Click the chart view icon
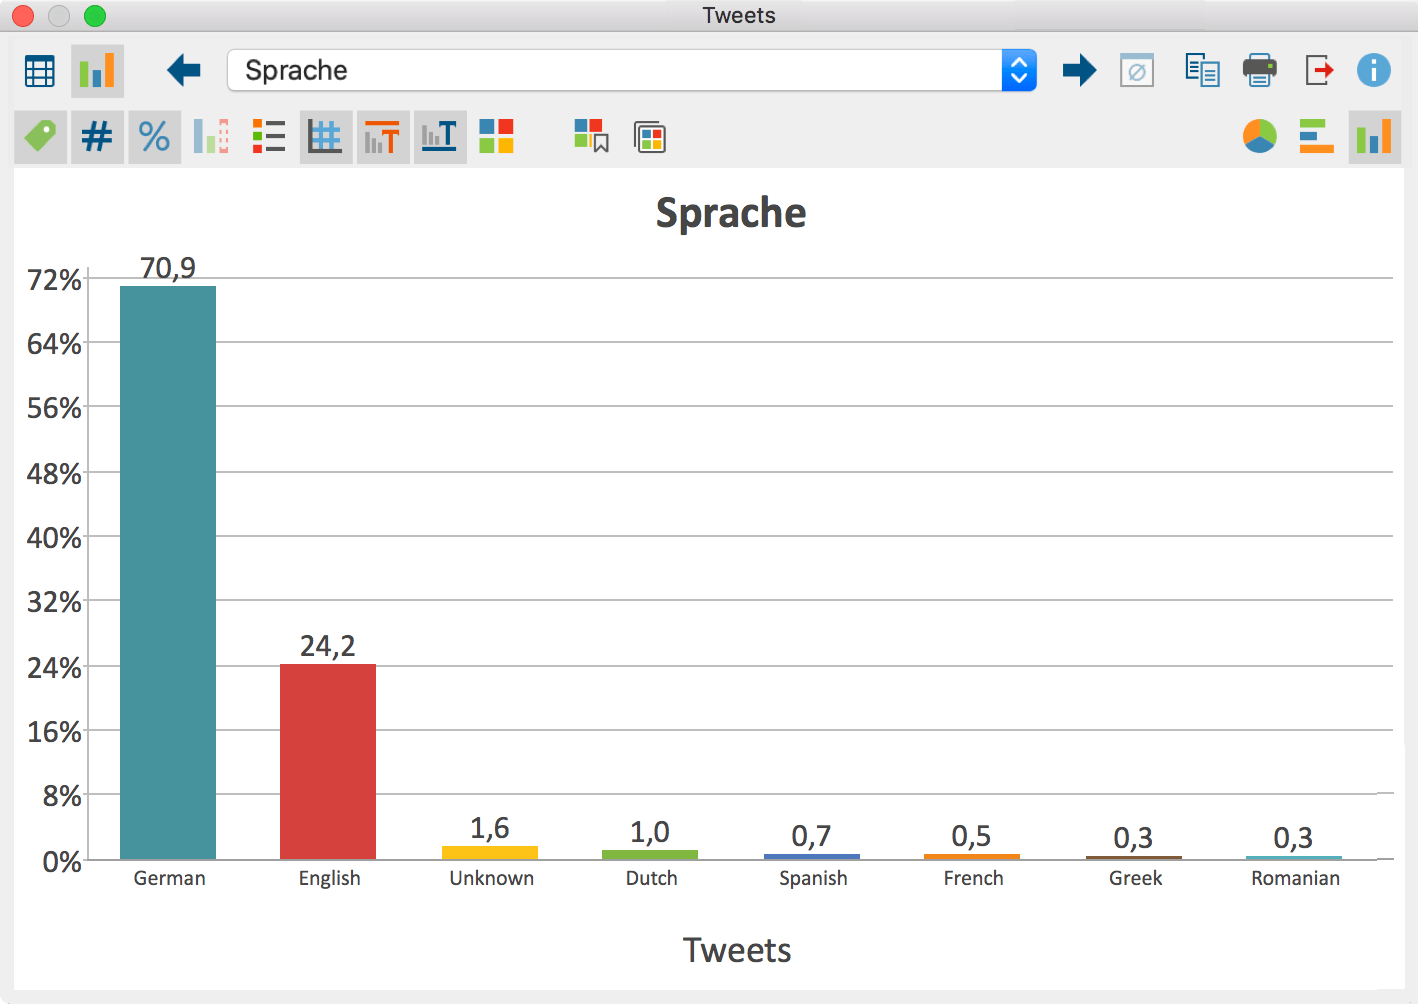1418x1004 pixels. (97, 71)
